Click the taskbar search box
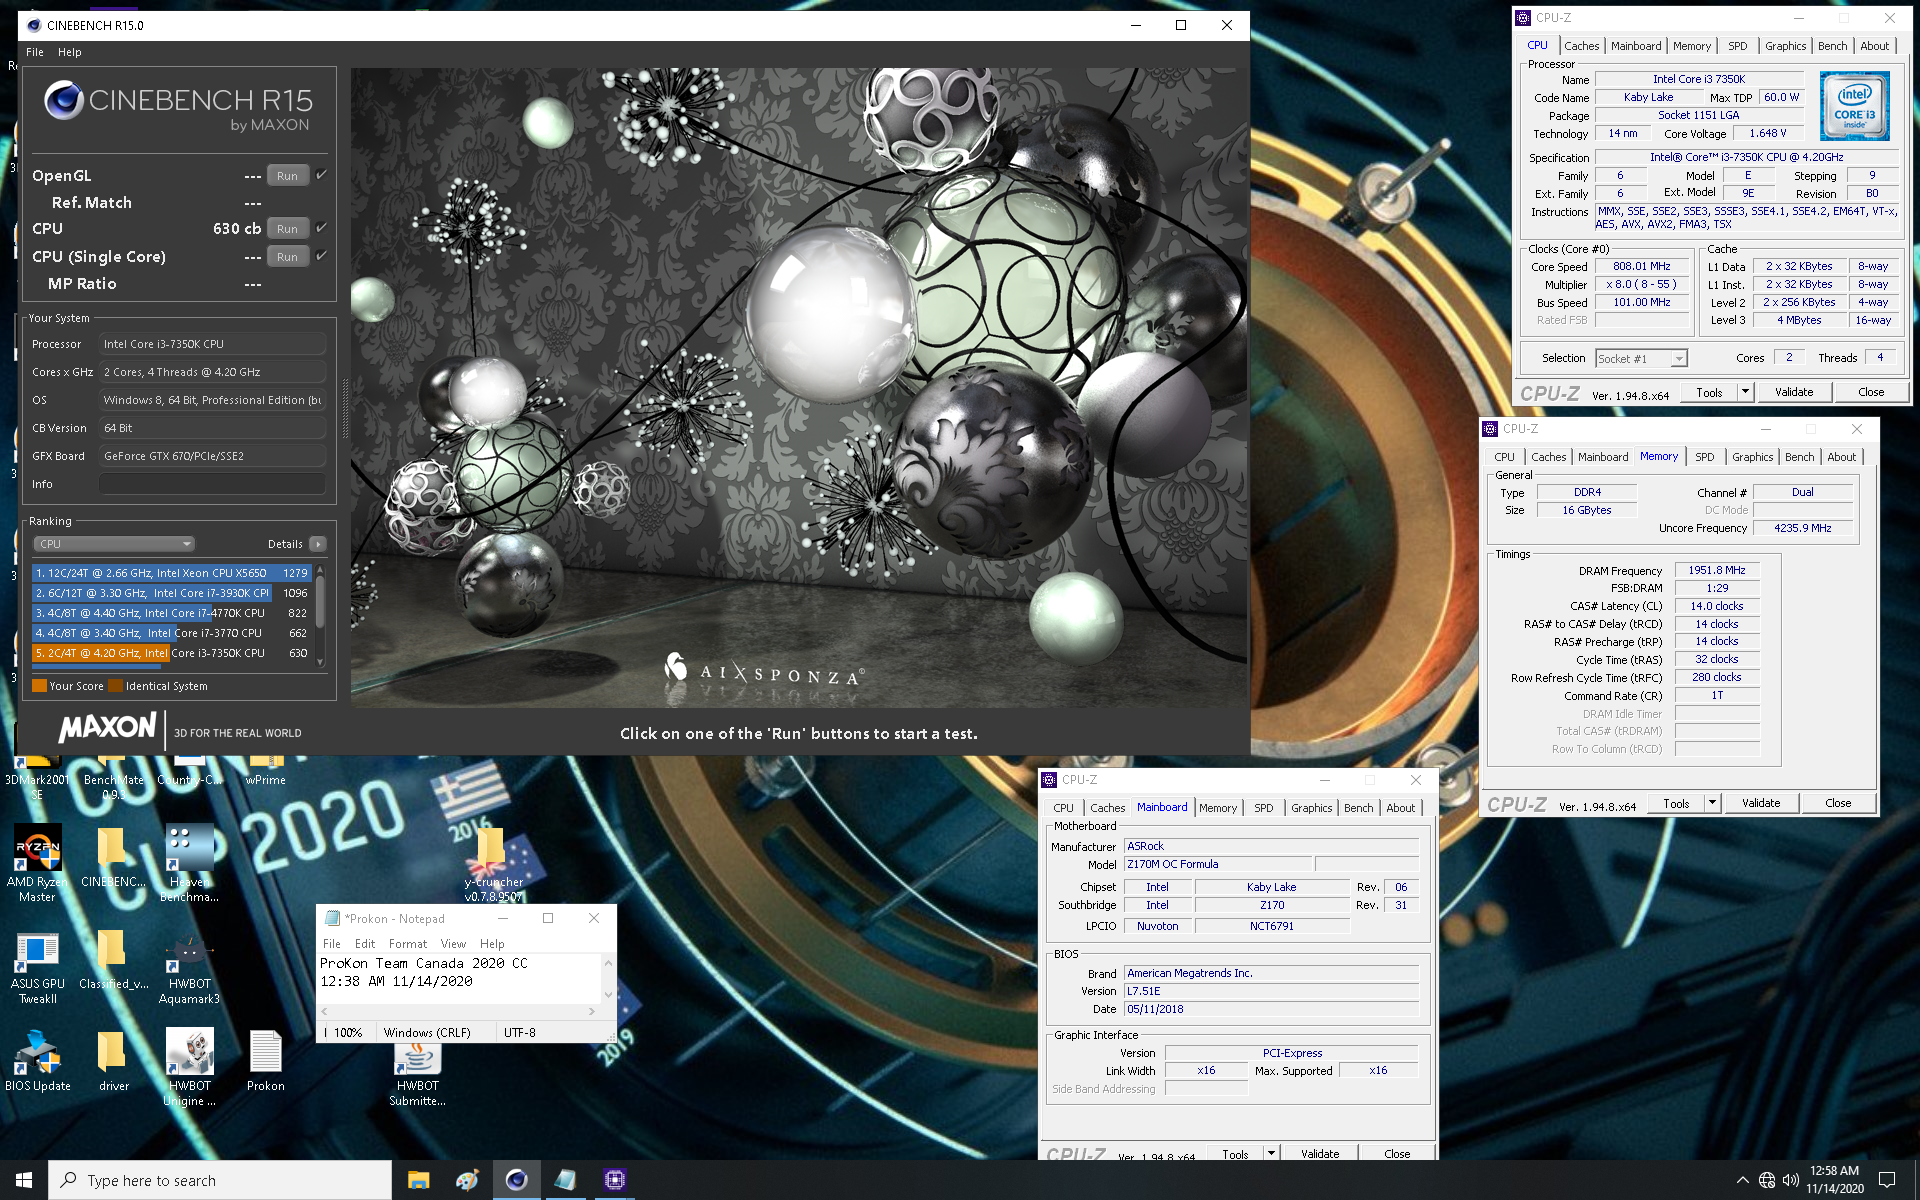This screenshot has width=1920, height=1200. click(x=220, y=1180)
